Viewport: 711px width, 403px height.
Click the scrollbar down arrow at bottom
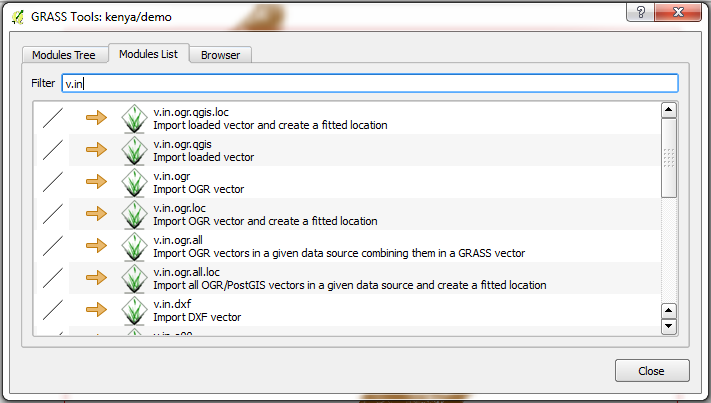(x=669, y=326)
